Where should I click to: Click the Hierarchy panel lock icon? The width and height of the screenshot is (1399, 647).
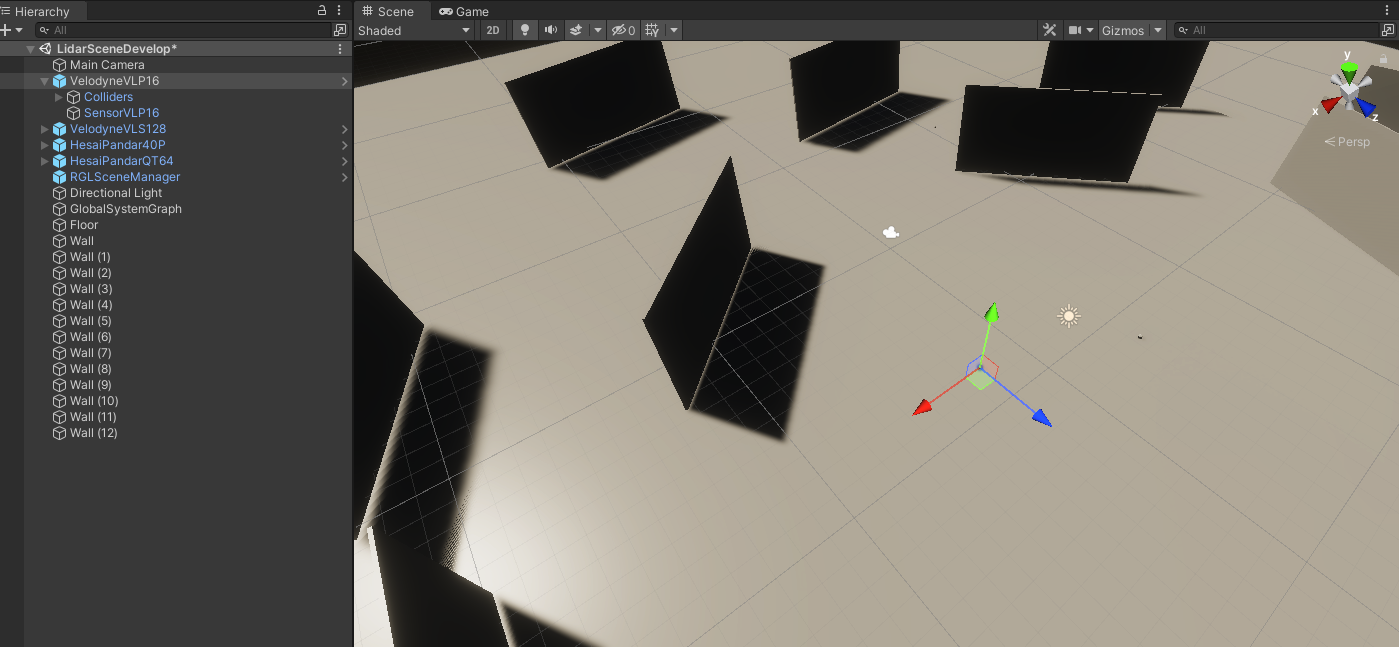point(322,10)
